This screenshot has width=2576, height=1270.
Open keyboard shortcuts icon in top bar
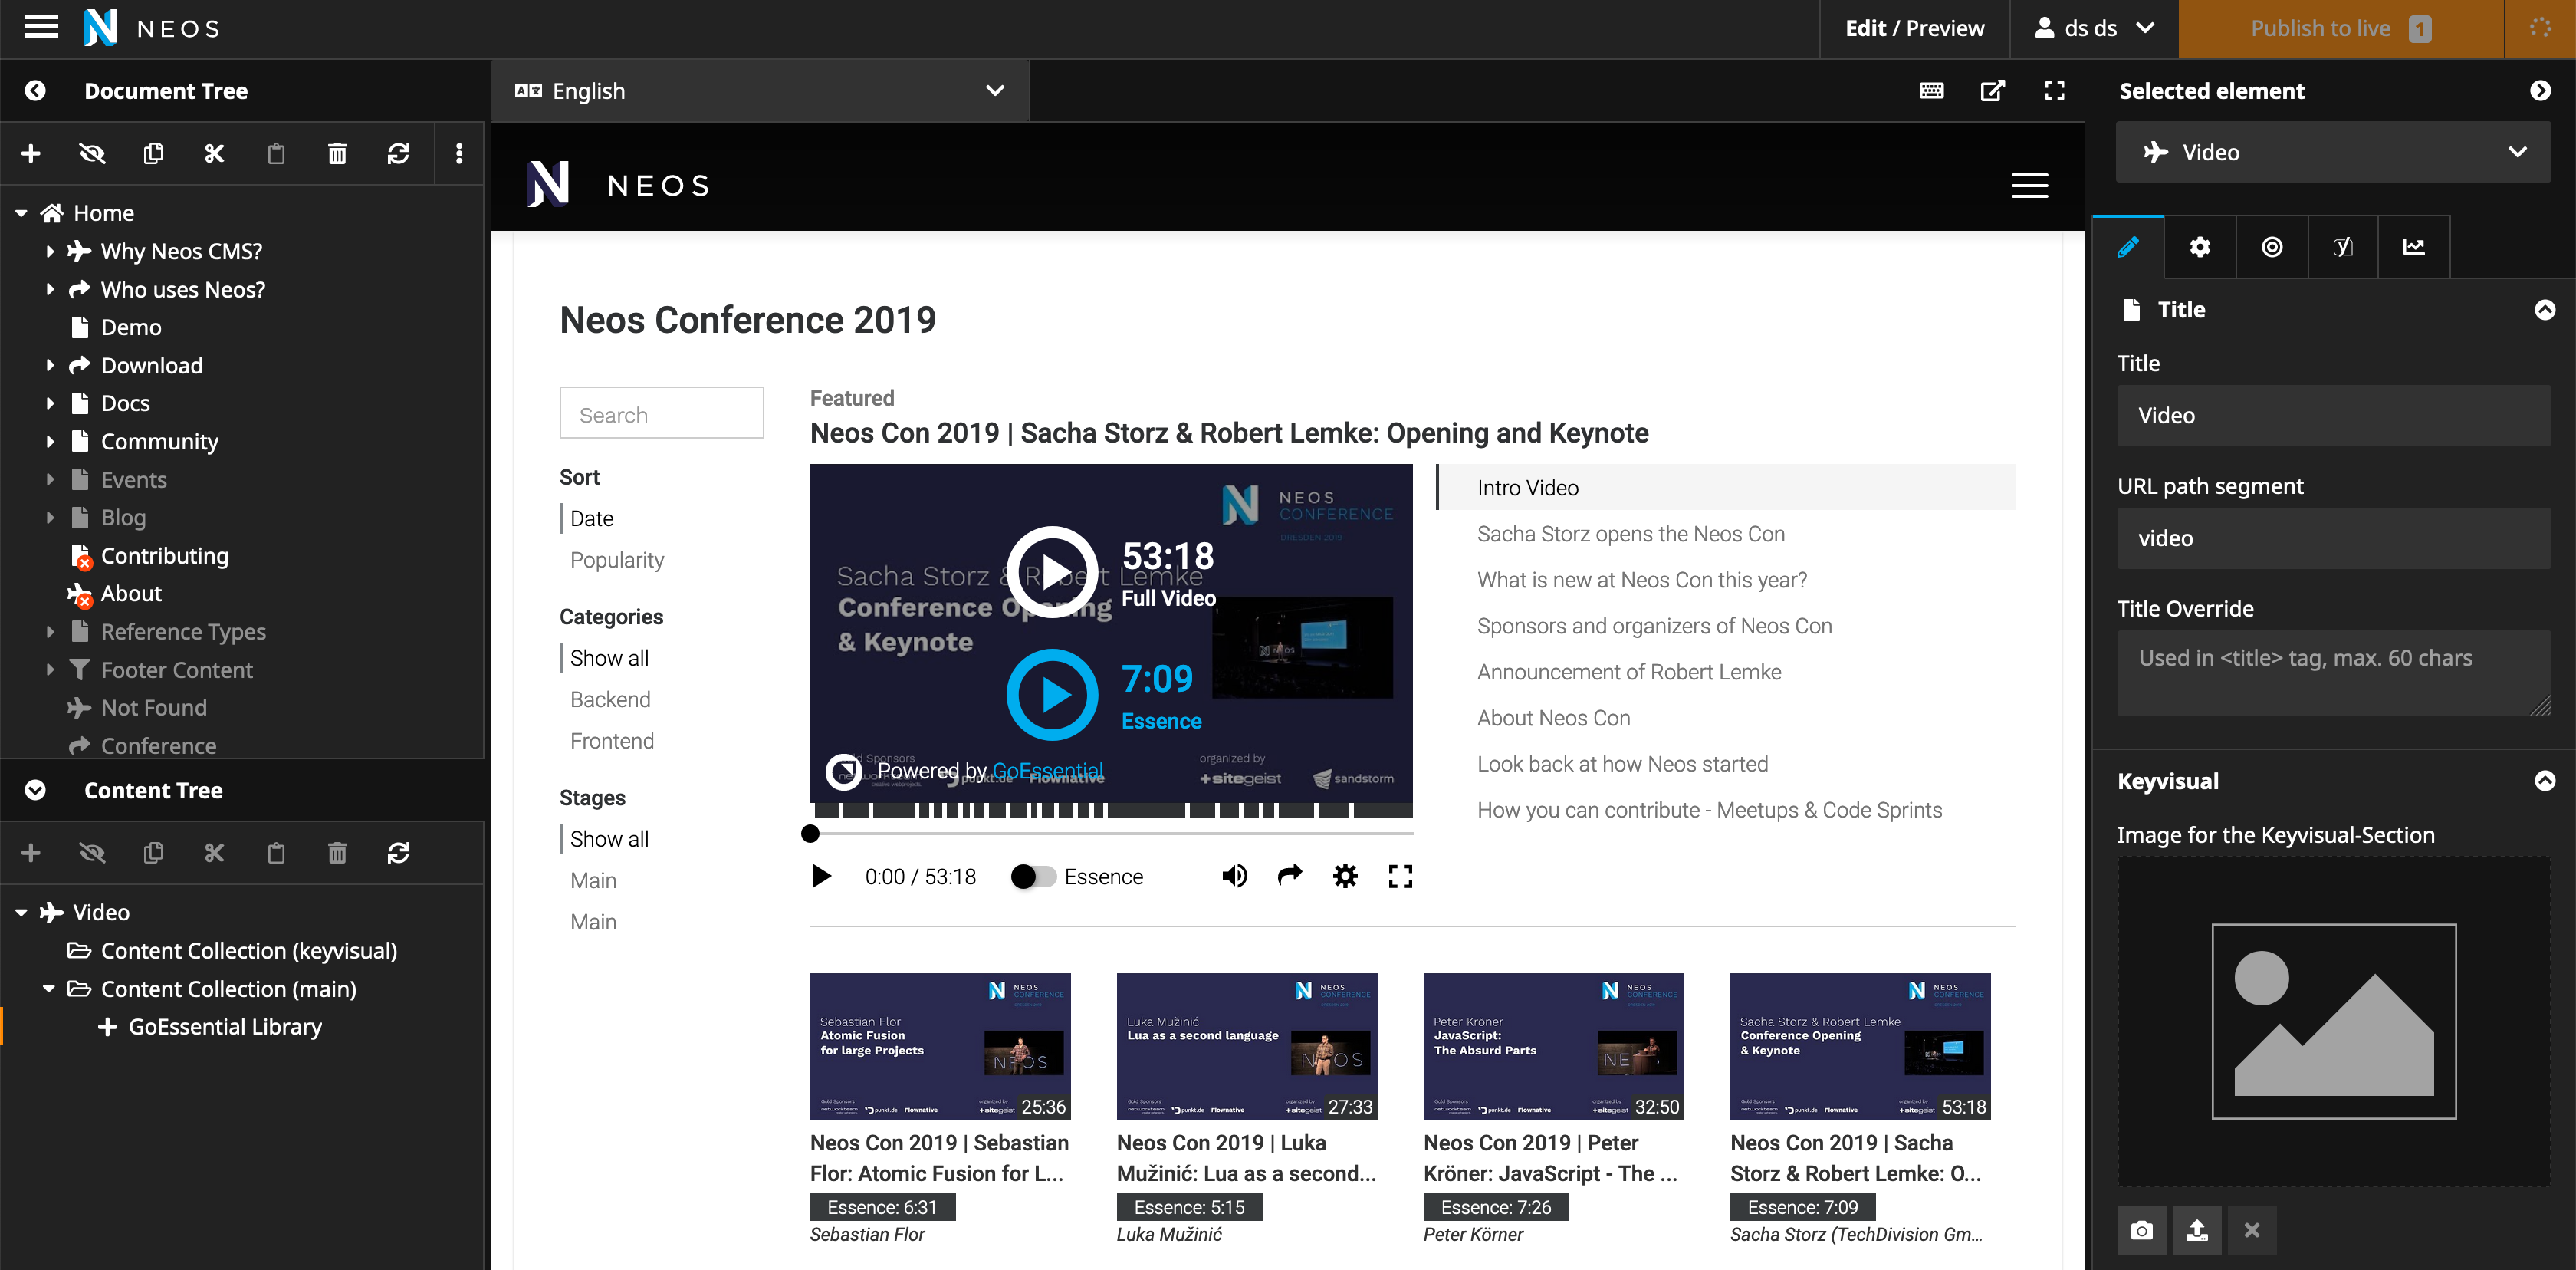[x=1931, y=91]
